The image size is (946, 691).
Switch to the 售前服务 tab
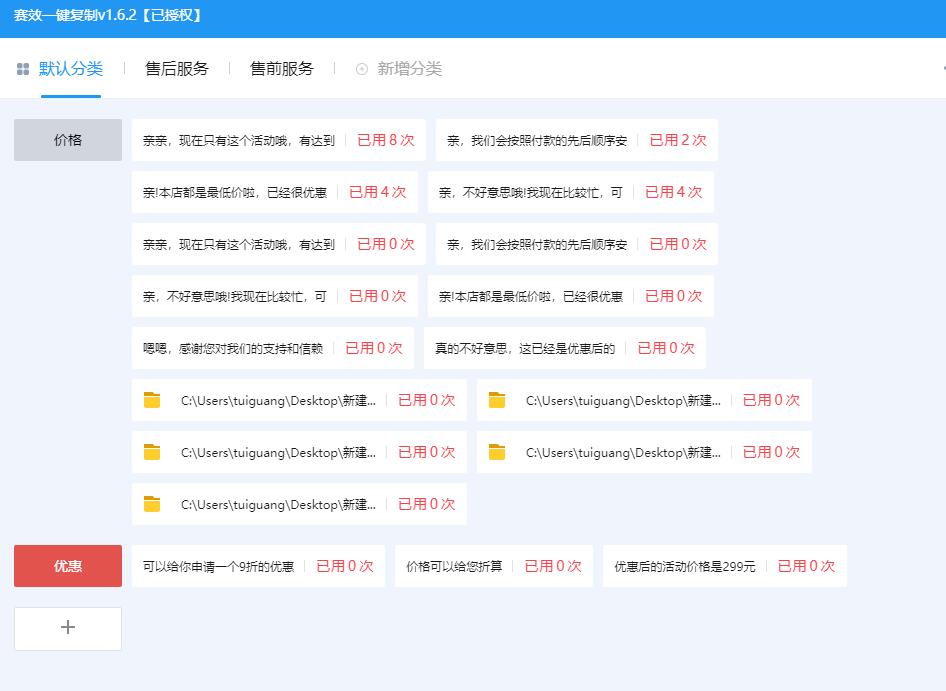pos(280,68)
